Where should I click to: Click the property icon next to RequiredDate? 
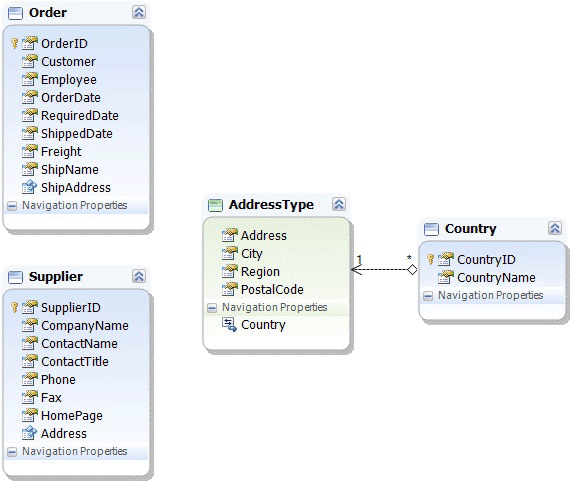point(30,115)
